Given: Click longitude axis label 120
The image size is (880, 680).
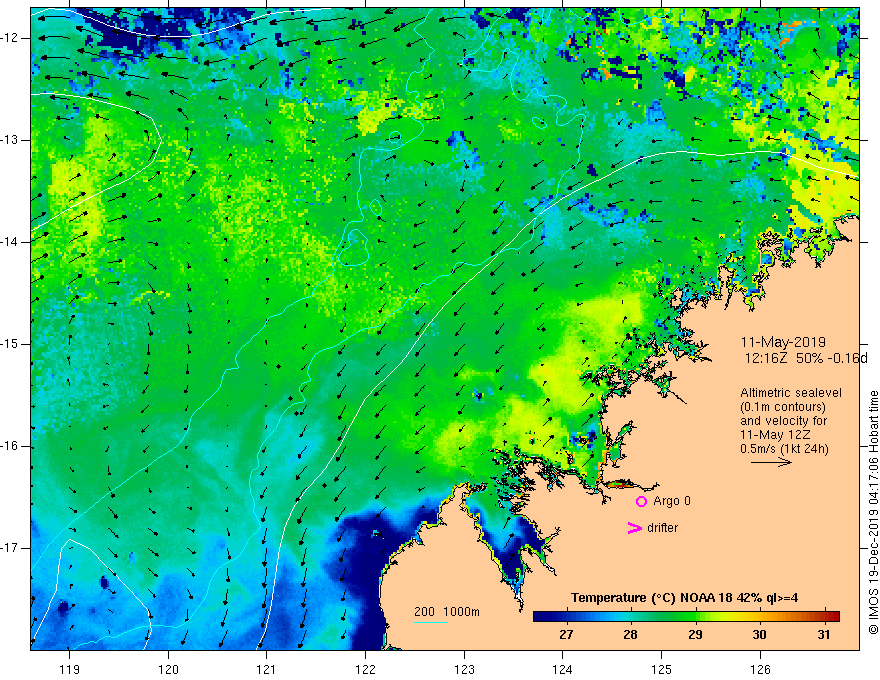Looking at the screenshot, I should (x=168, y=669).
